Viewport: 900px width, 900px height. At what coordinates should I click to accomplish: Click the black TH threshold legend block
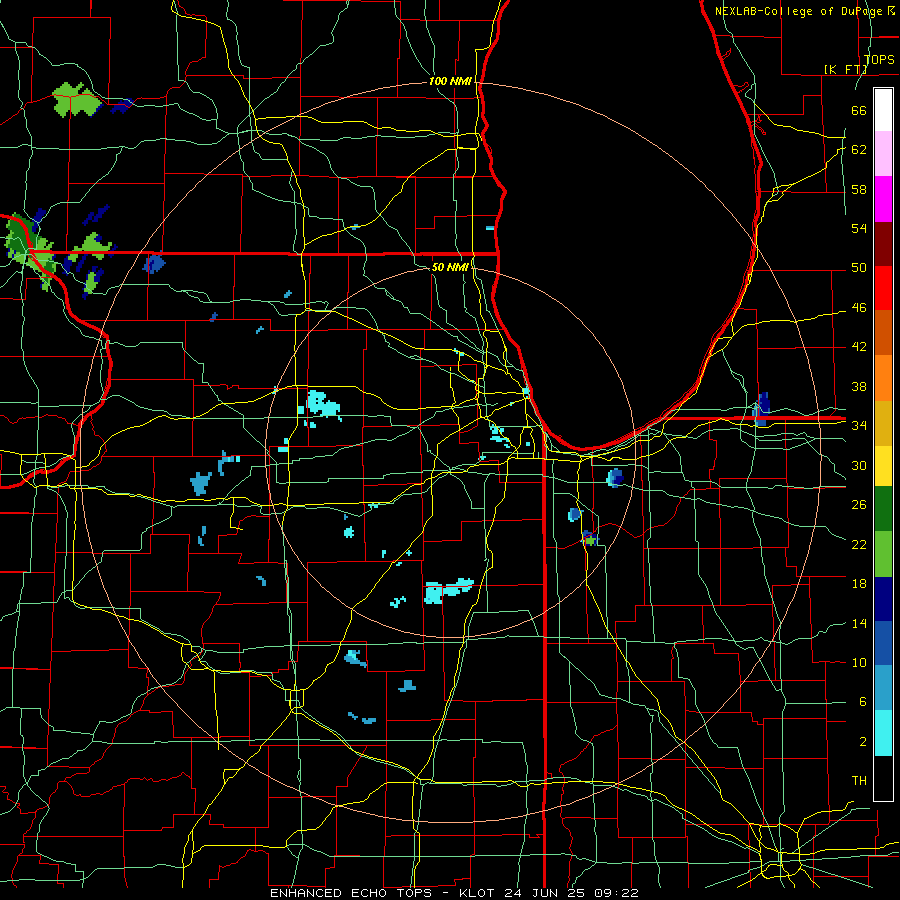coord(883,778)
